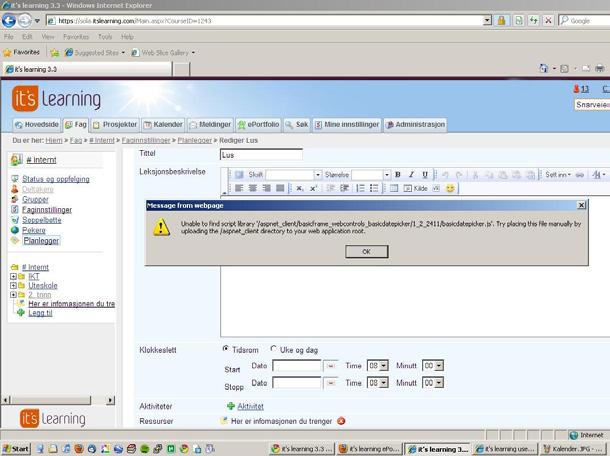Screen dimensions: 610x456
Task: Click in the Tittel input field
Action: (261, 155)
